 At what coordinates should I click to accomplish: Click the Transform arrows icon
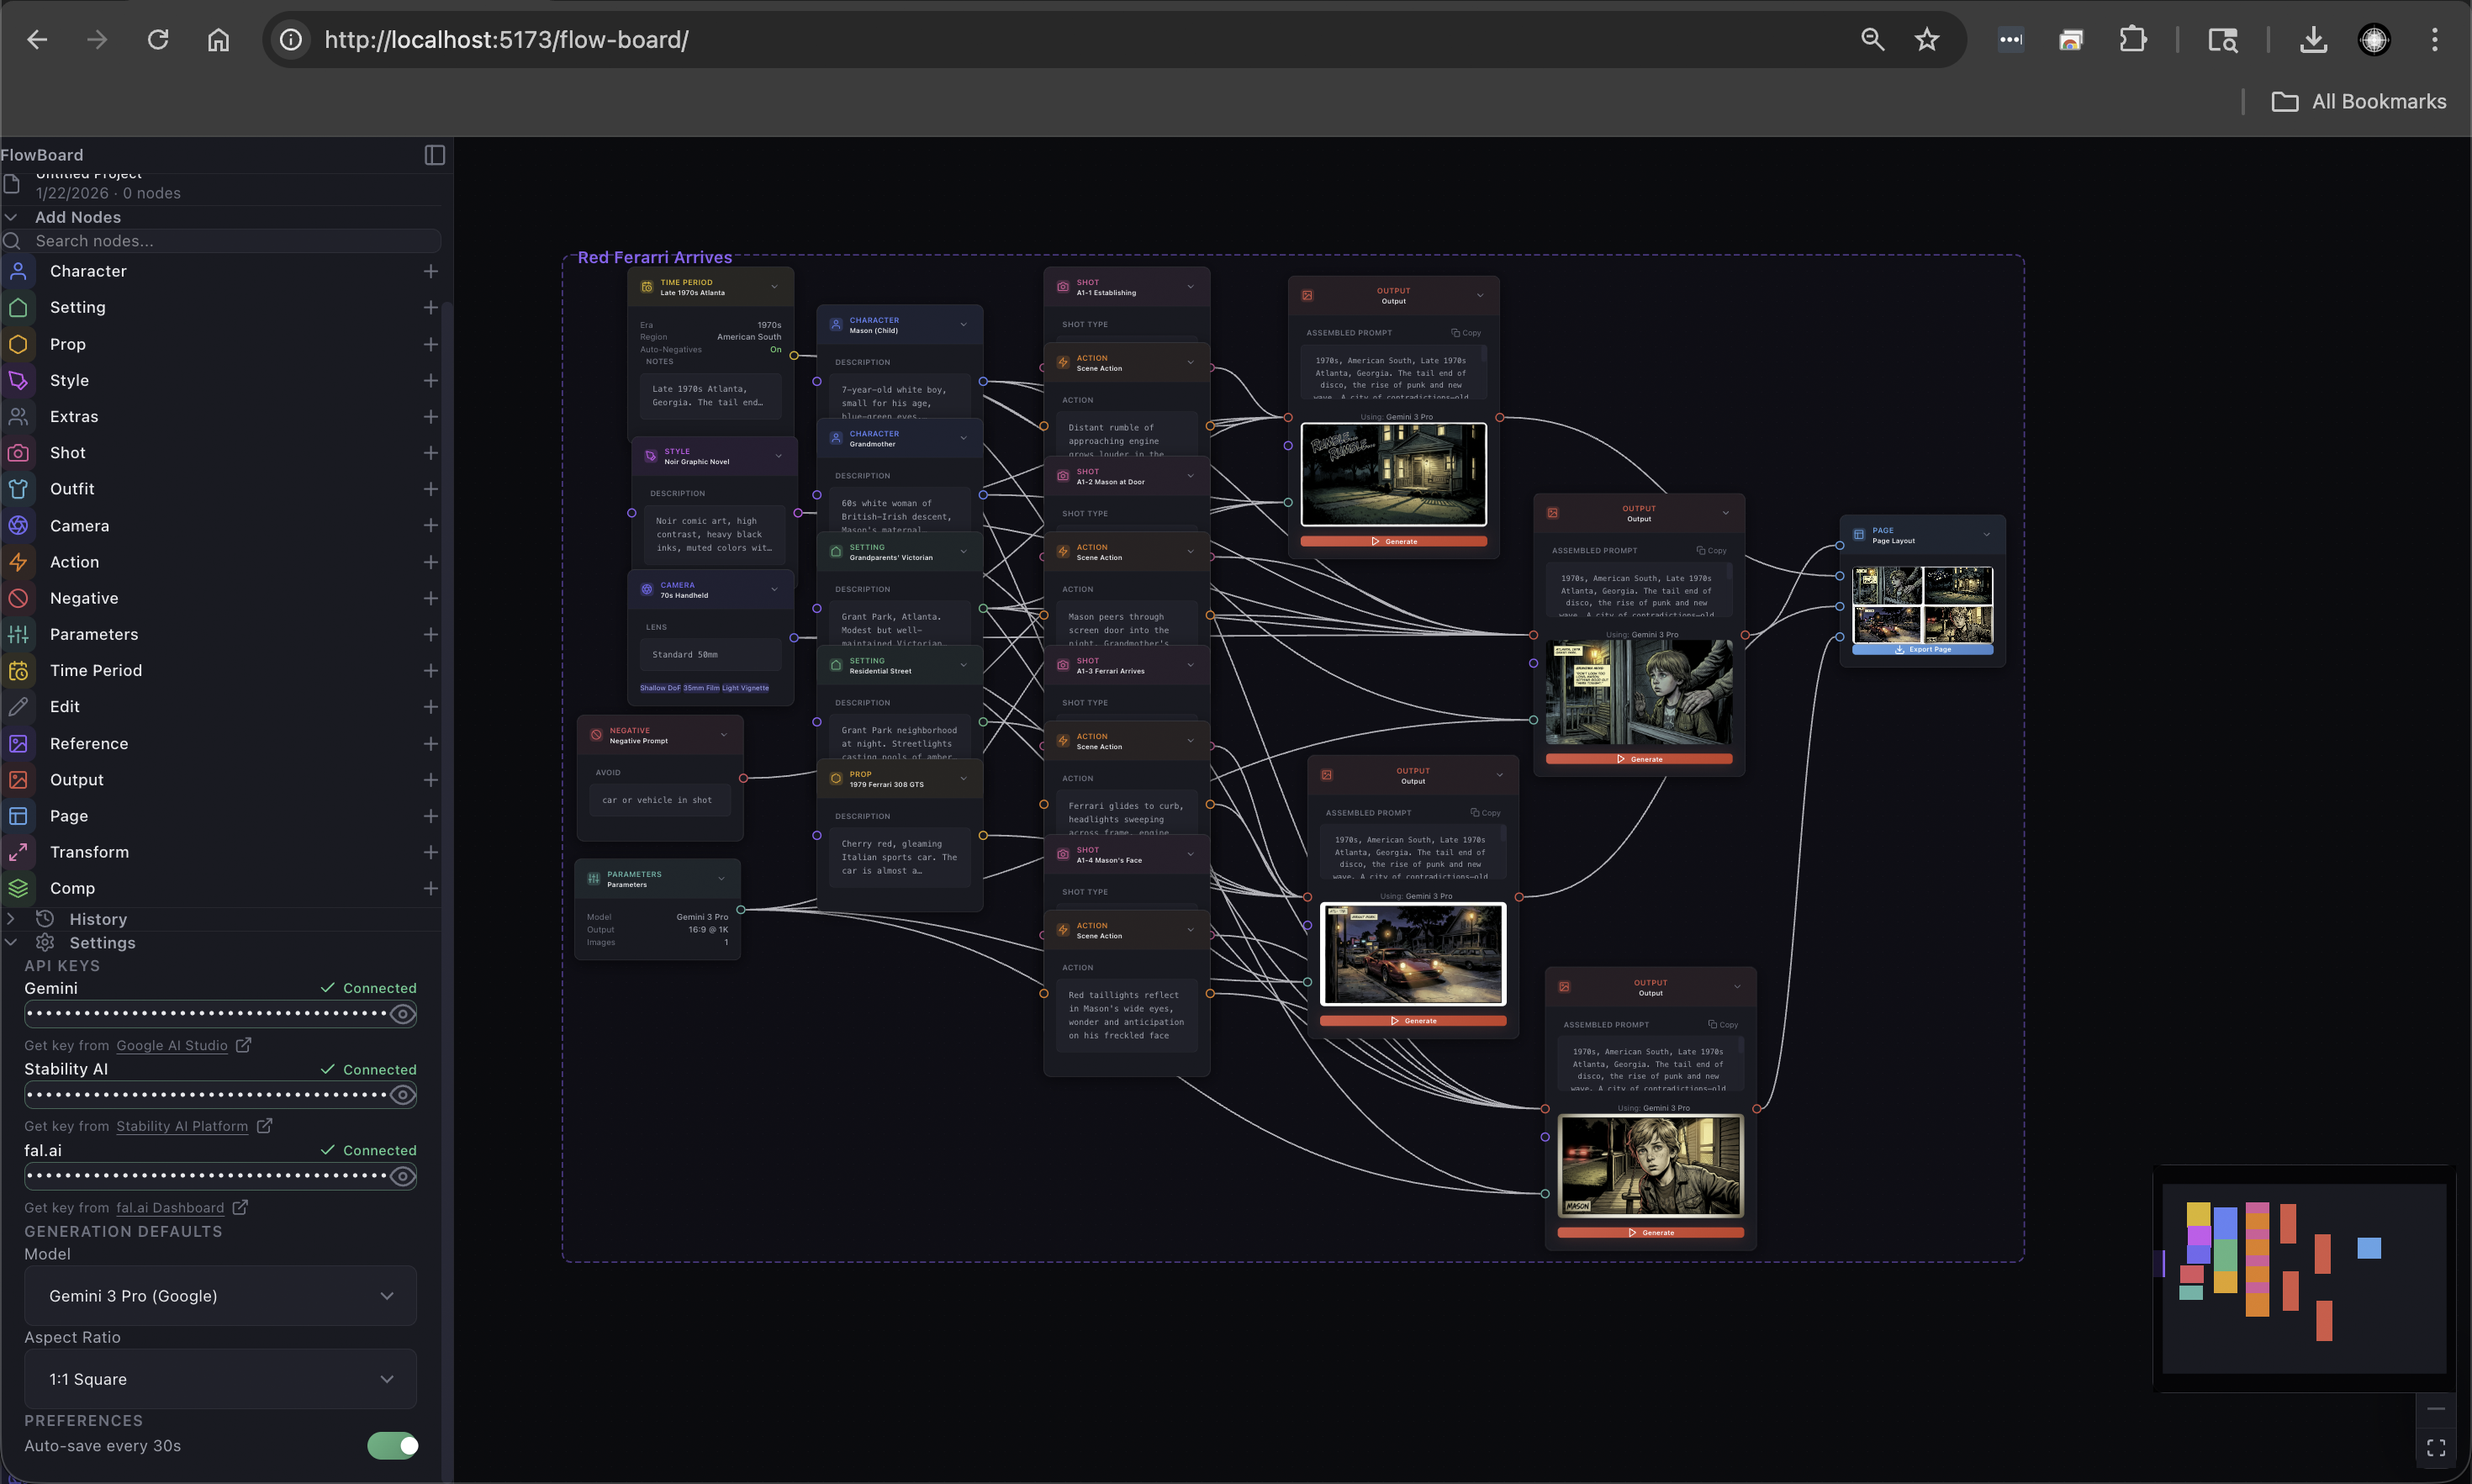pyautogui.click(x=18, y=852)
